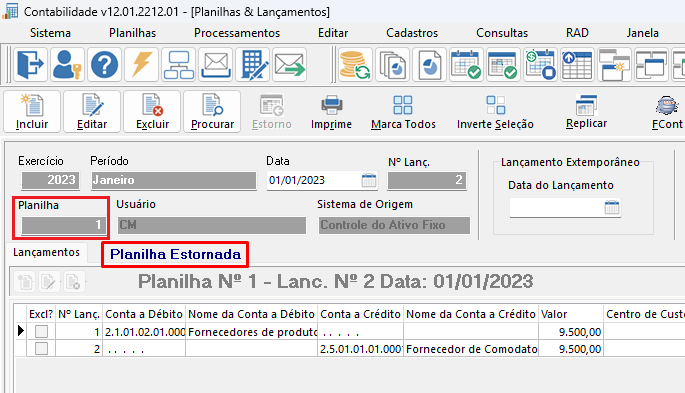Click the Nº Lanç. field
The width and height of the screenshot is (685, 393).
pyautogui.click(x=427, y=180)
